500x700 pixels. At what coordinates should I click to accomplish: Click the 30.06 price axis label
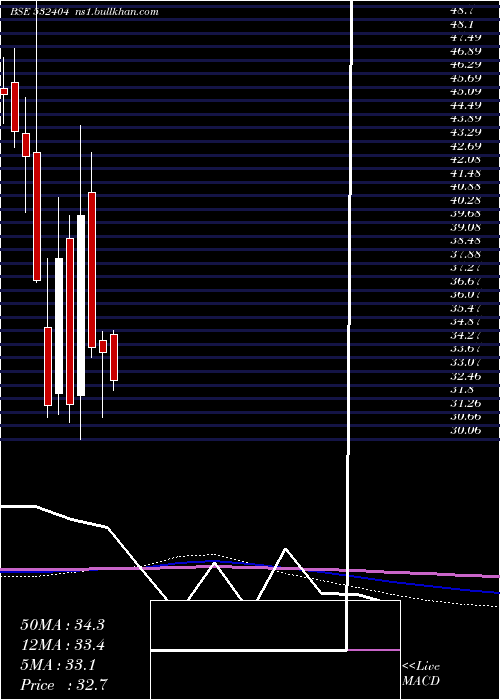click(x=466, y=430)
